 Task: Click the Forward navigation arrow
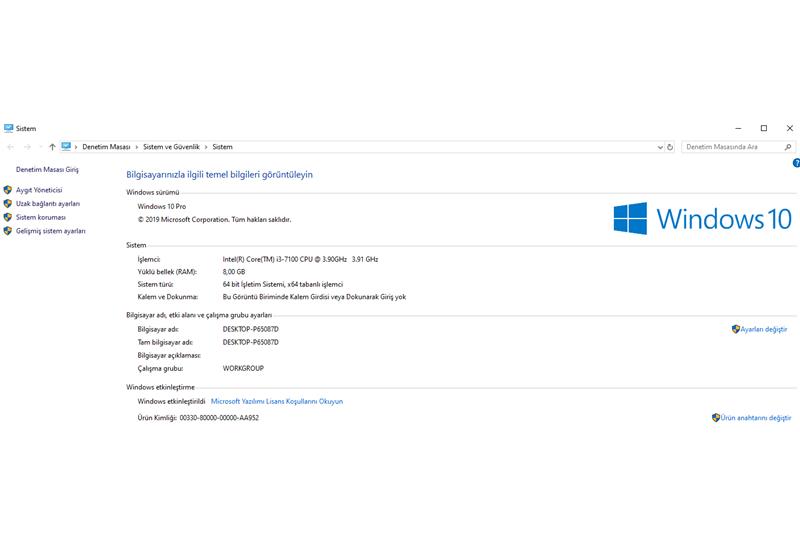pos(28,147)
